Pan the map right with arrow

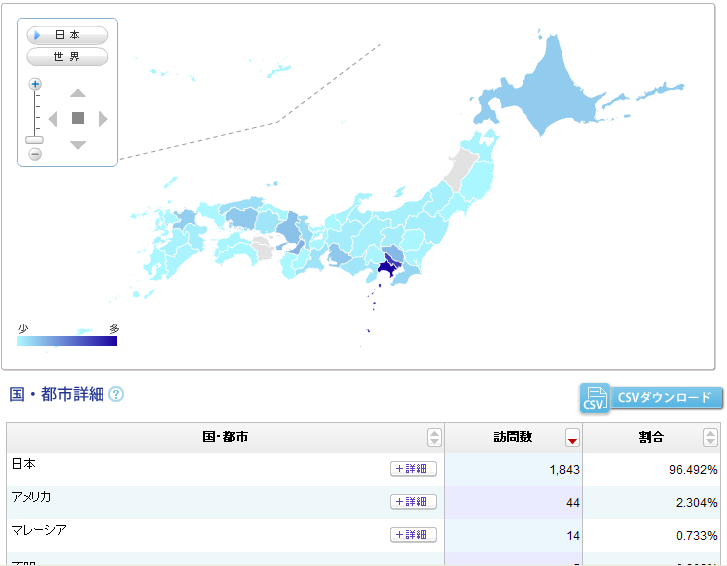[103, 119]
